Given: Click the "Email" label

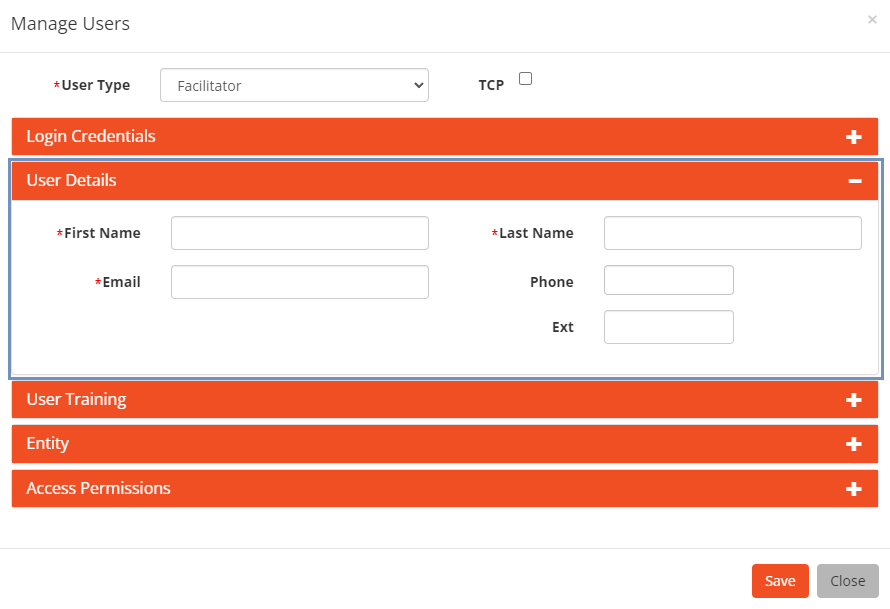Looking at the screenshot, I should [x=121, y=282].
